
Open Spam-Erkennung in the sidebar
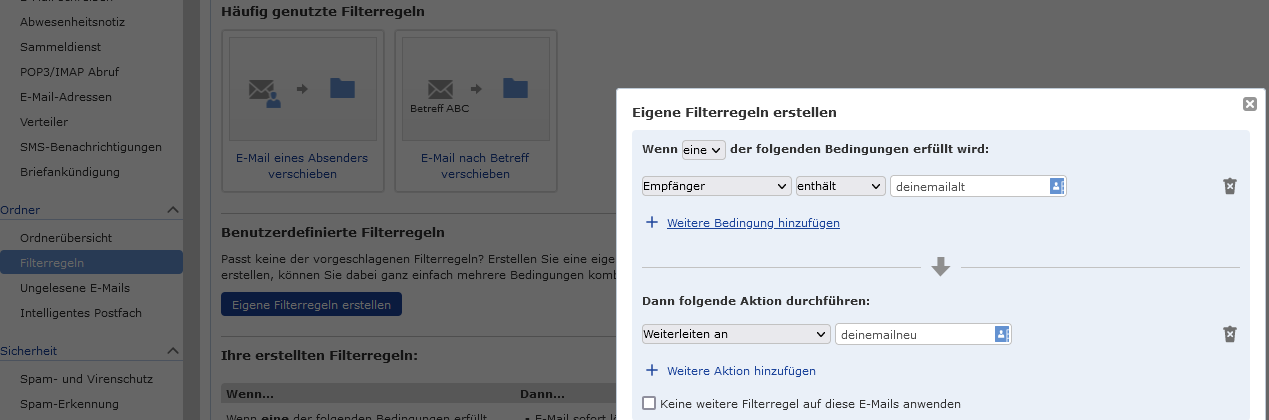[69, 404]
